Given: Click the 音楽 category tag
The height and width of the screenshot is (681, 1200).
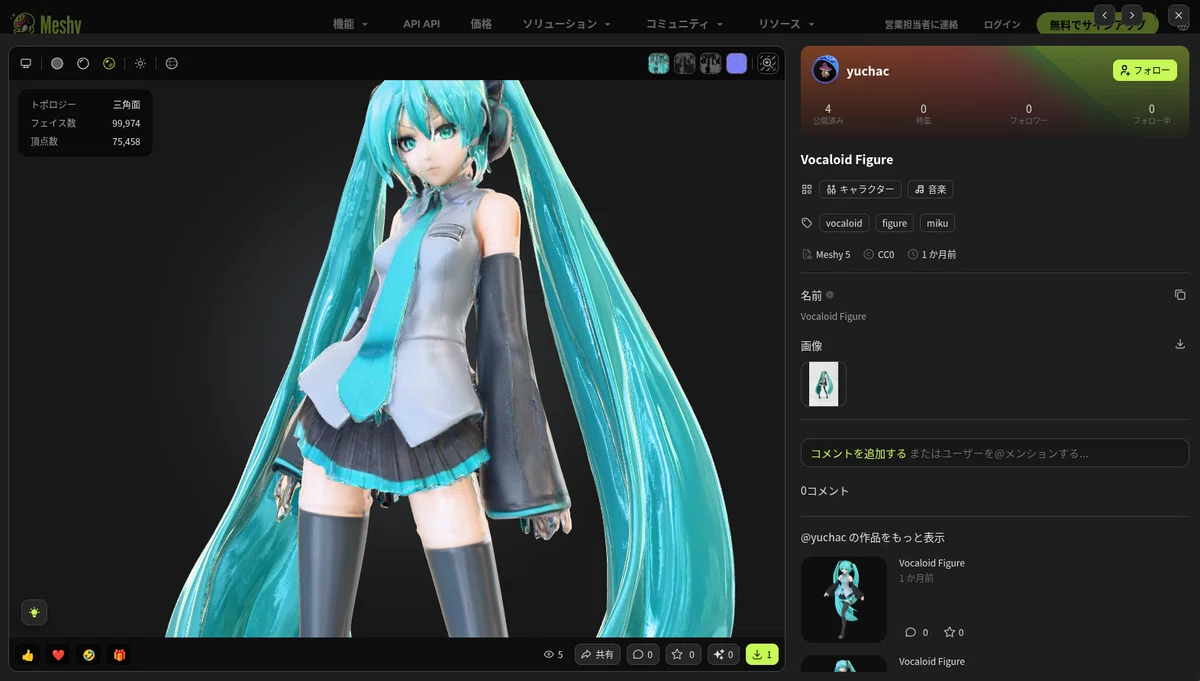Looking at the screenshot, I should point(930,189).
